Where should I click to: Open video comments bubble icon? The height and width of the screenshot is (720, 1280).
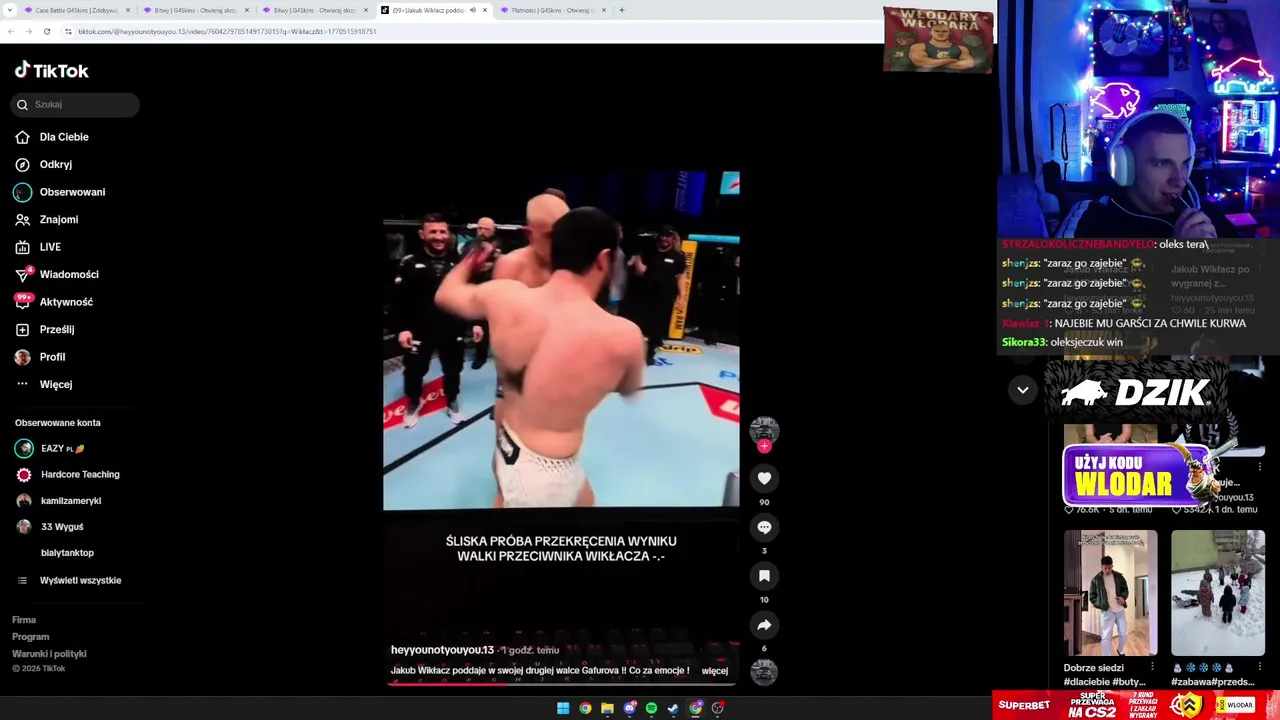[764, 527]
